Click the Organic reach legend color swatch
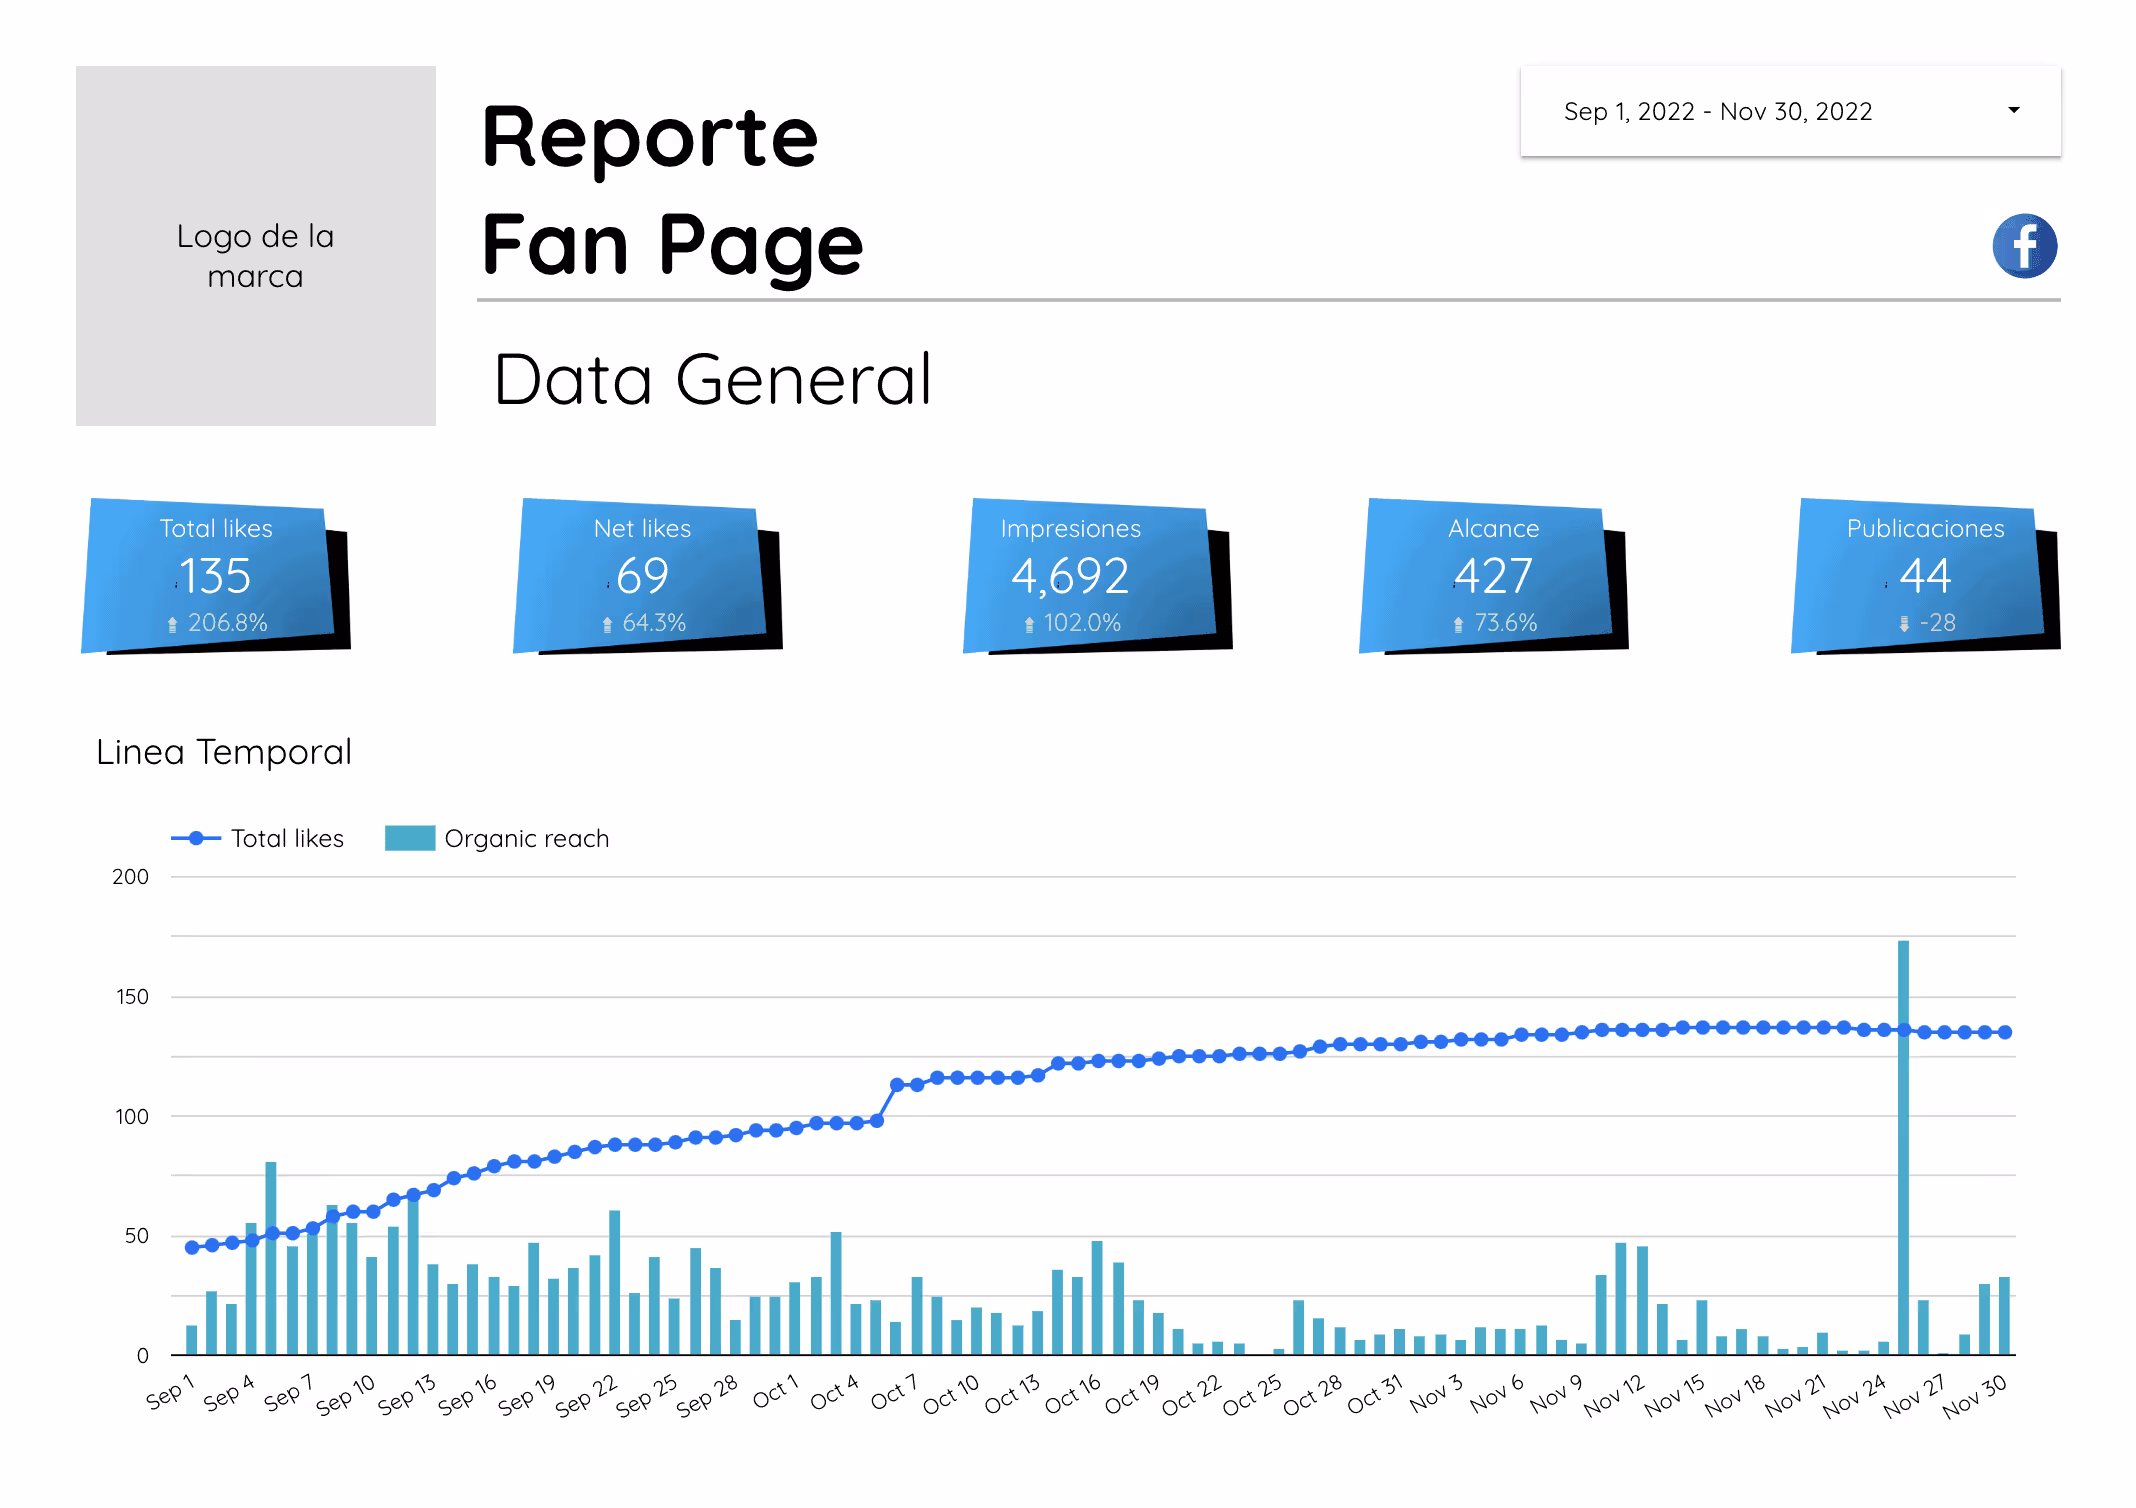The height and width of the screenshot is (1508, 2136). pyautogui.click(x=409, y=838)
